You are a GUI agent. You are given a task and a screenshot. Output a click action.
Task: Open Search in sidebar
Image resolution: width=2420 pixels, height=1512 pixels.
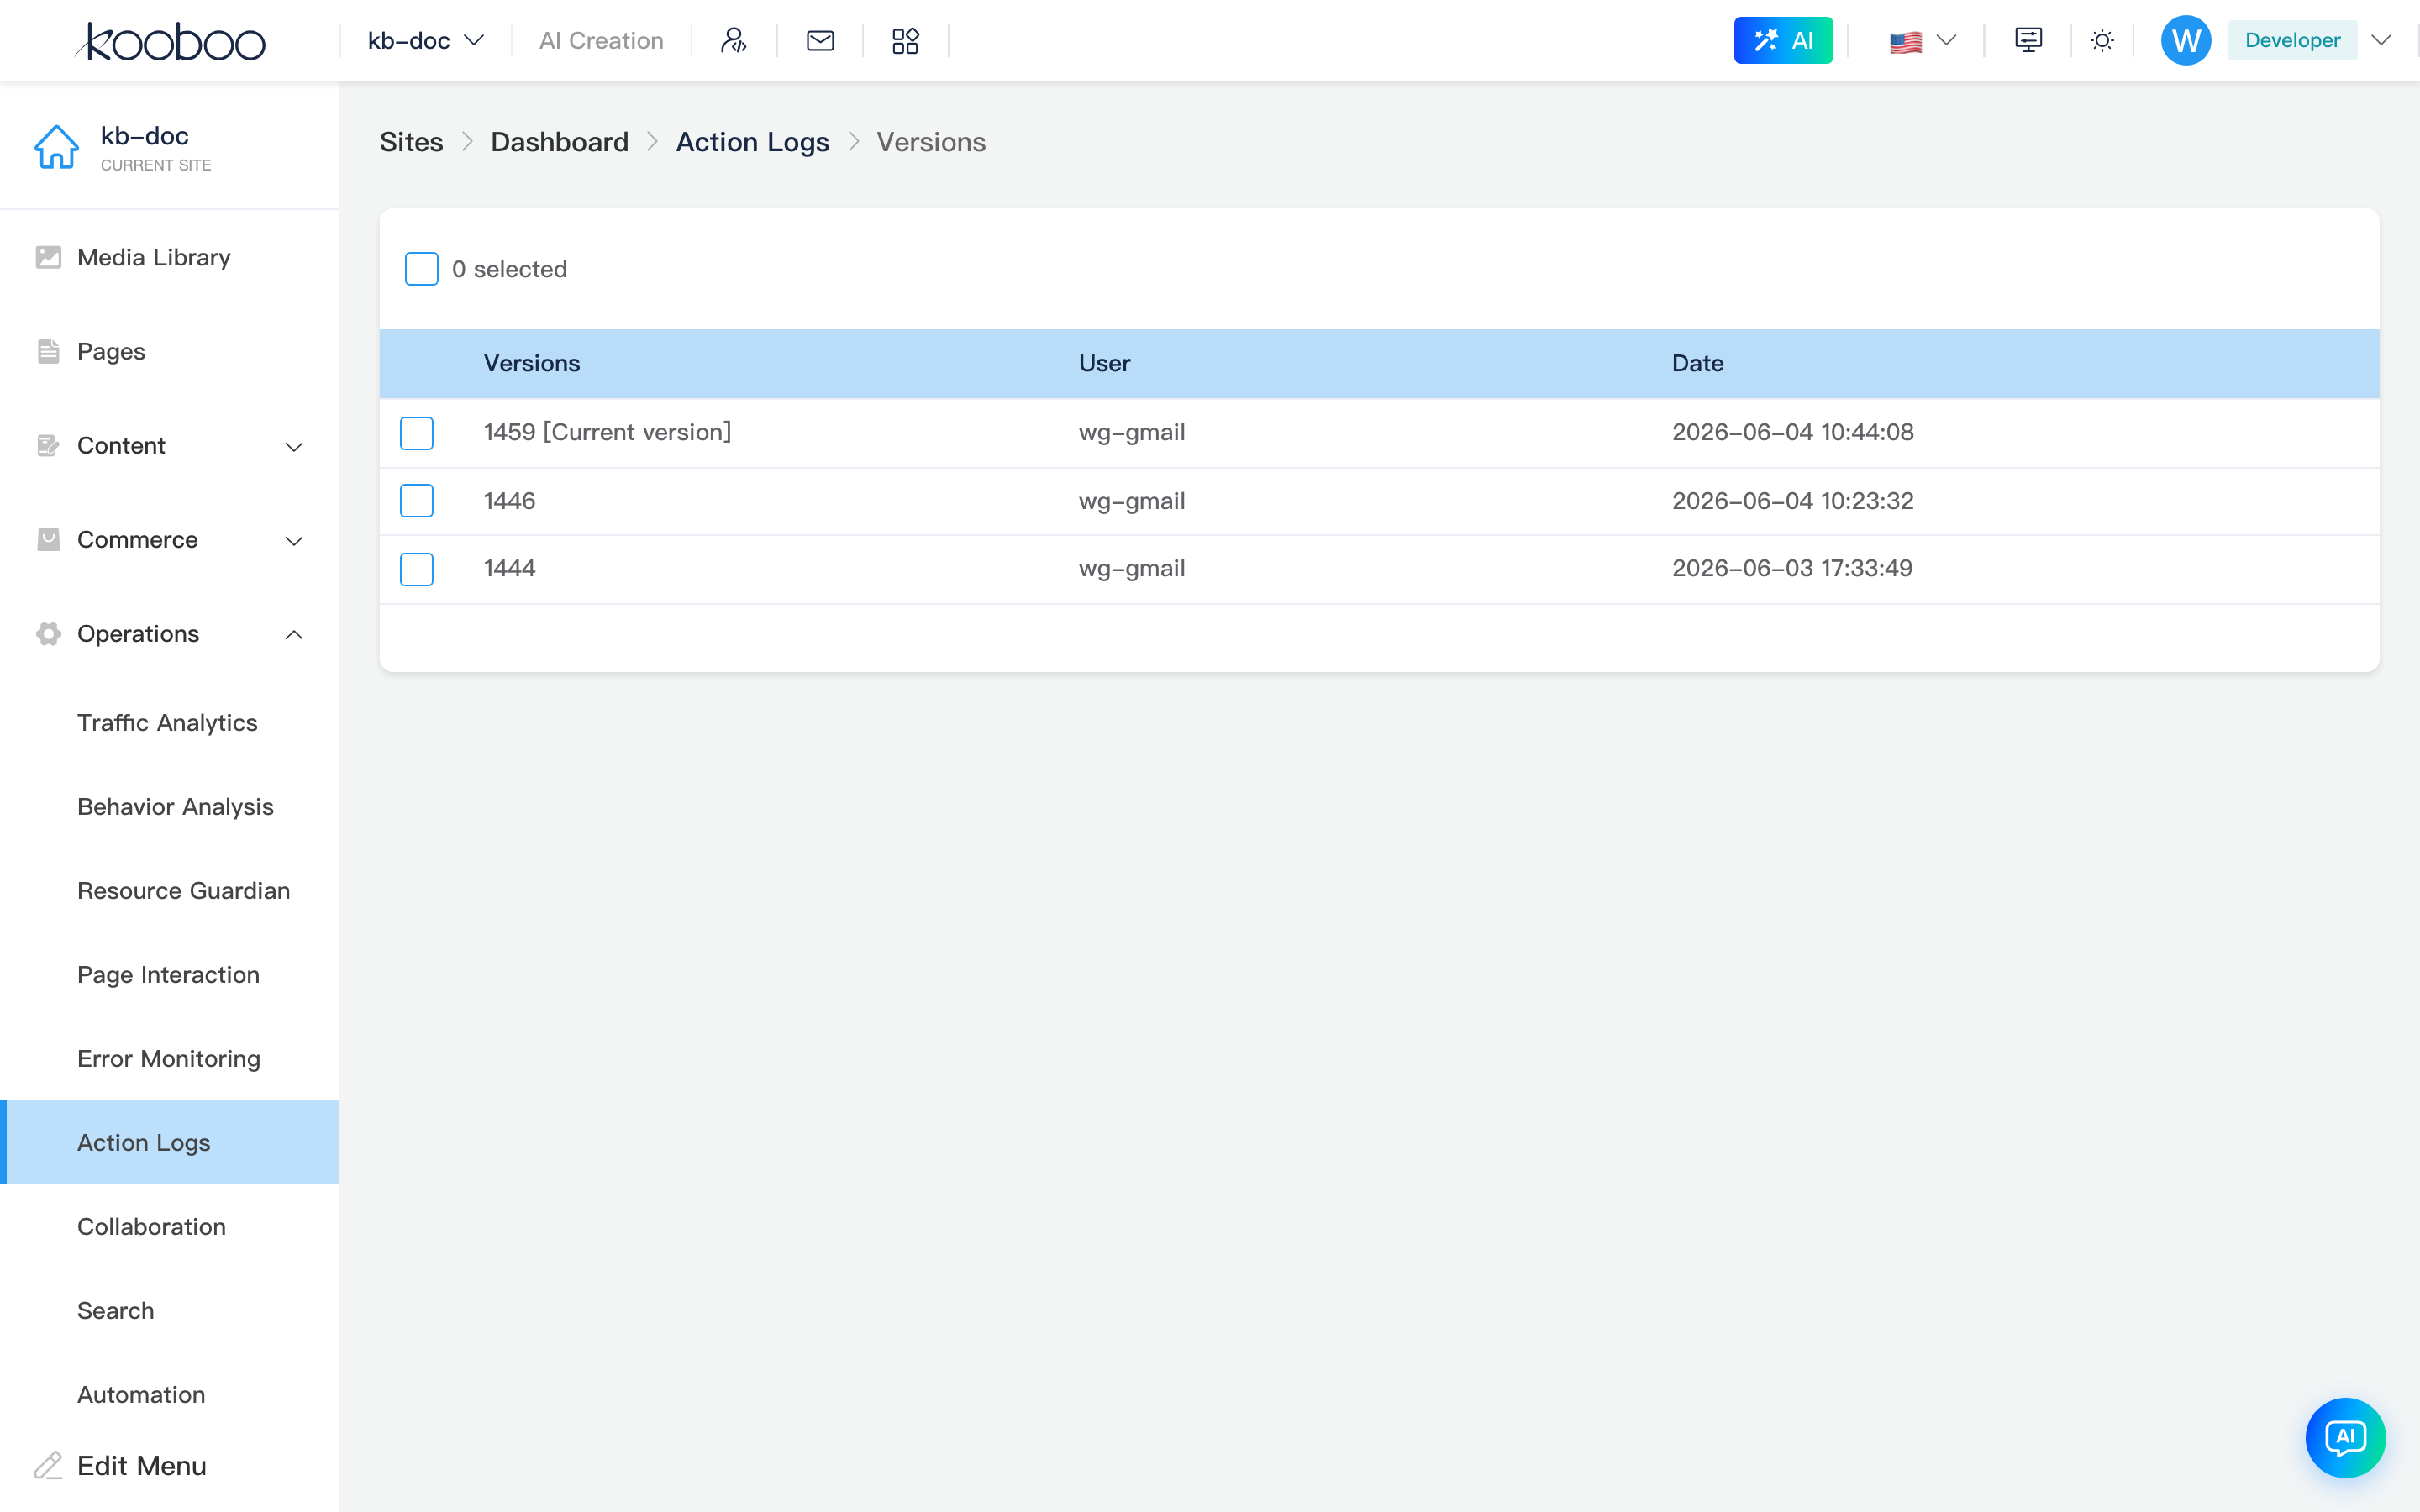[x=115, y=1310]
